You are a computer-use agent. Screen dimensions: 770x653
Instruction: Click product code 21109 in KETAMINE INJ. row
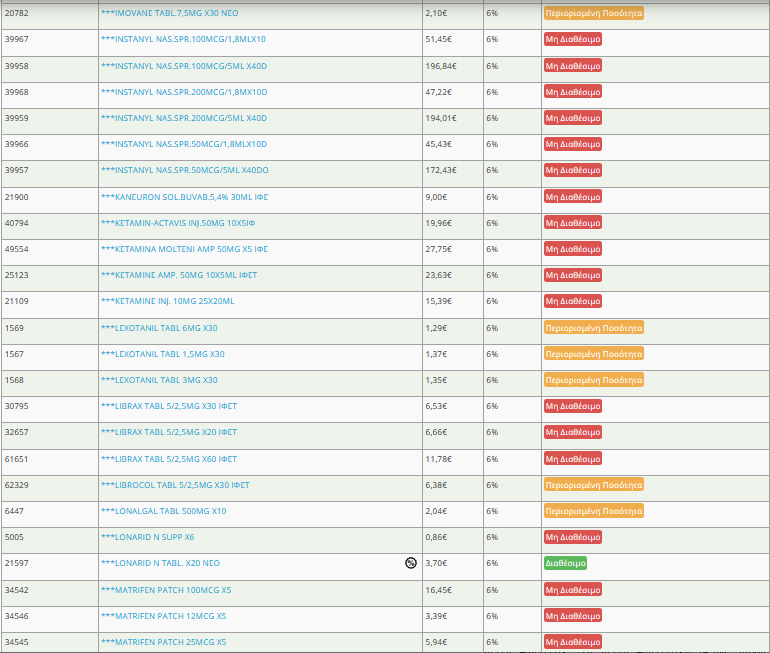pyautogui.click(x=16, y=301)
